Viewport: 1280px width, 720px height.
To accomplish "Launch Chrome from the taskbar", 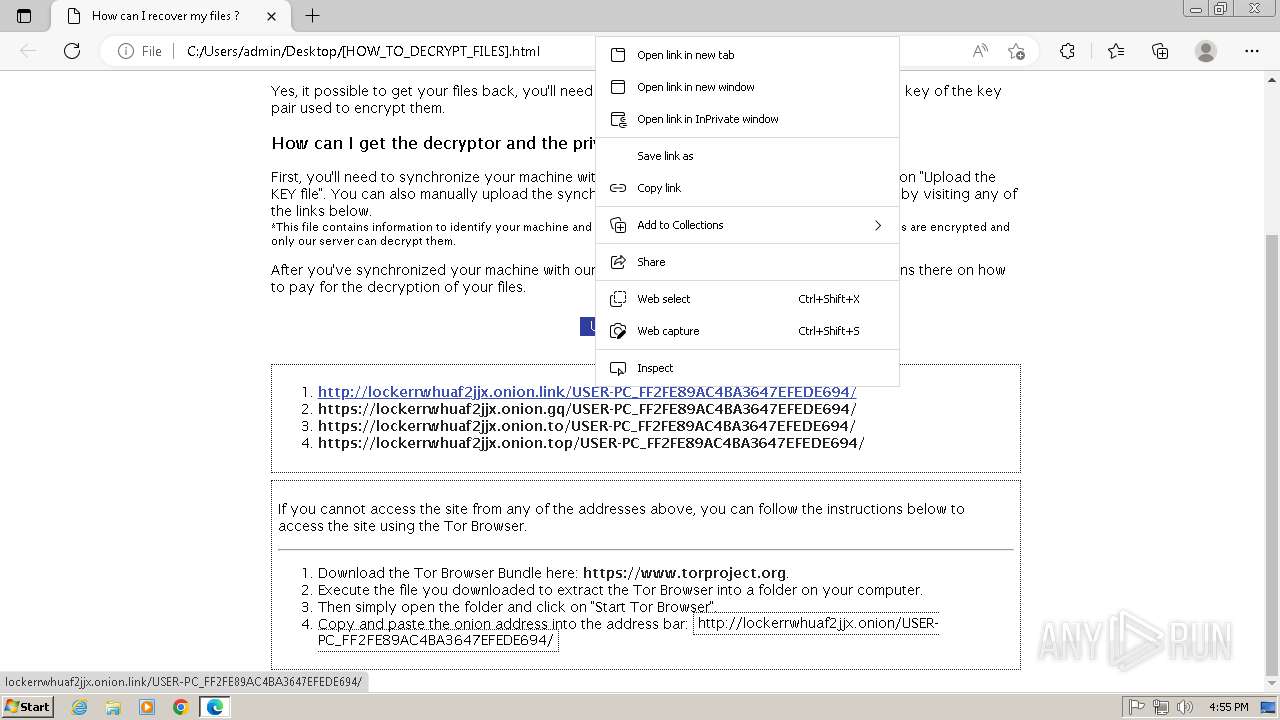I will pos(180,707).
